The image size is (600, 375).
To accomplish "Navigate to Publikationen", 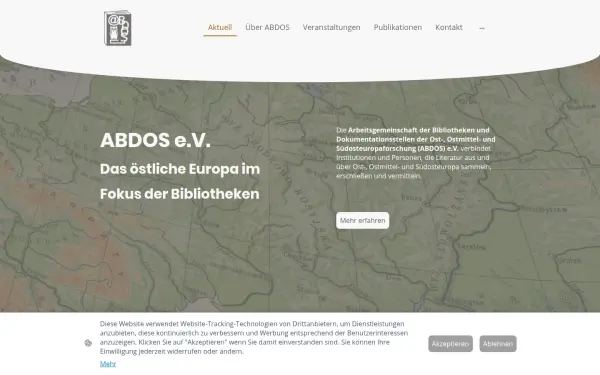I will pos(398,27).
